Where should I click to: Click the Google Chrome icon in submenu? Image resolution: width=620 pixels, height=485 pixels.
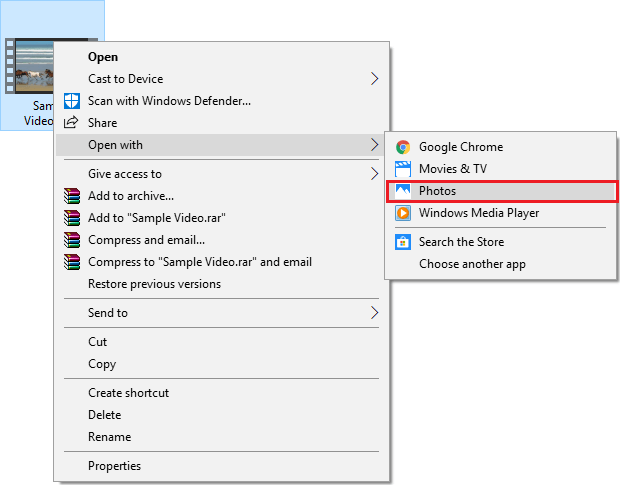pyautogui.click(x=403, y=147)
